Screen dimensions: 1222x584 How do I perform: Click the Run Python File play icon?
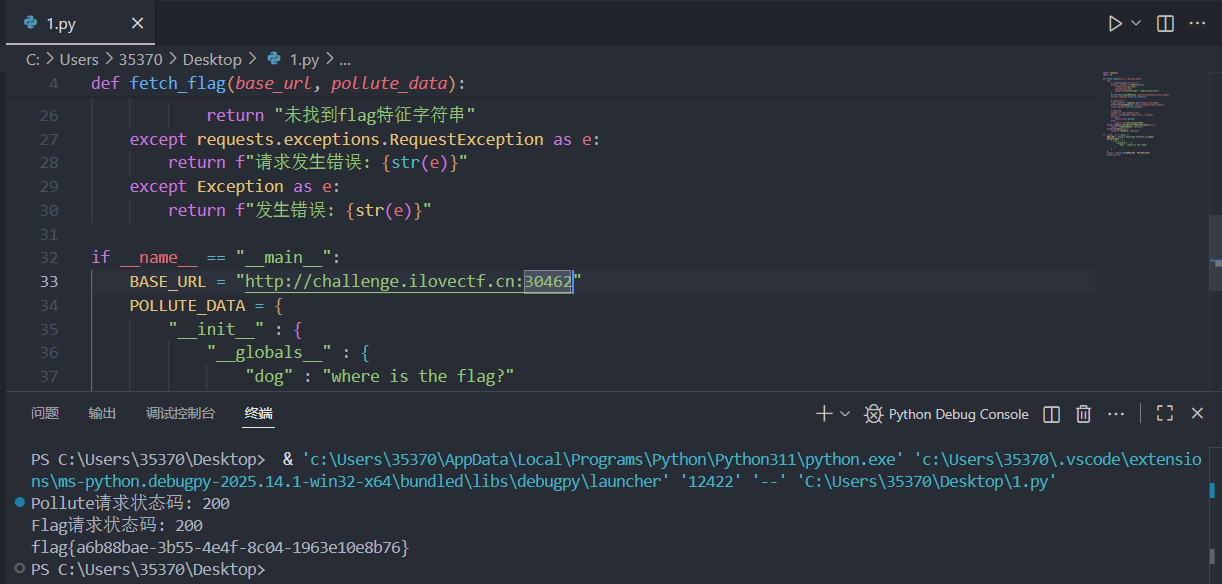pyautogui.click(x=1115, y=23)
